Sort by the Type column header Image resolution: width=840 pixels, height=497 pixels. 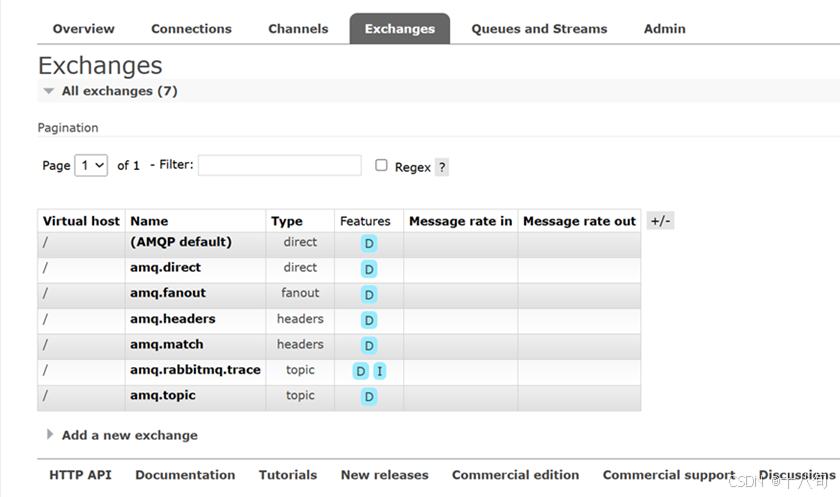coord(287,221)
